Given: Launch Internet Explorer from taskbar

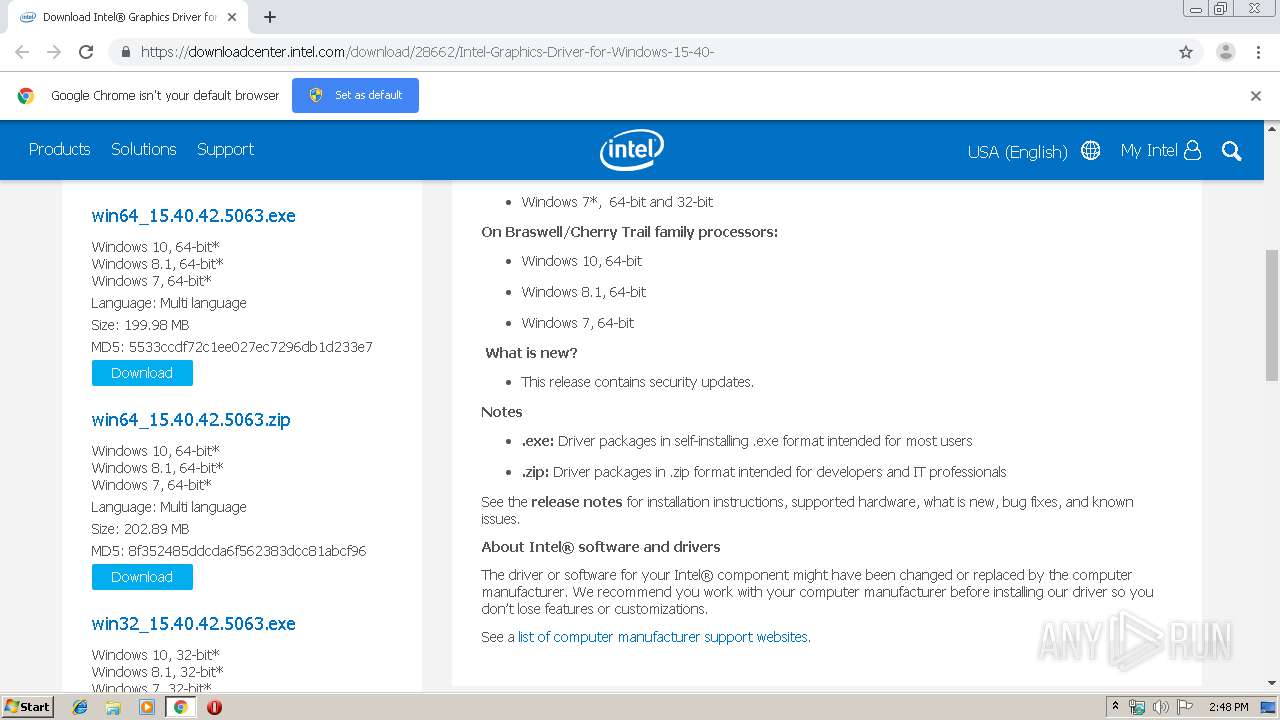Looking at the screenshot, I should pos(81,707).
